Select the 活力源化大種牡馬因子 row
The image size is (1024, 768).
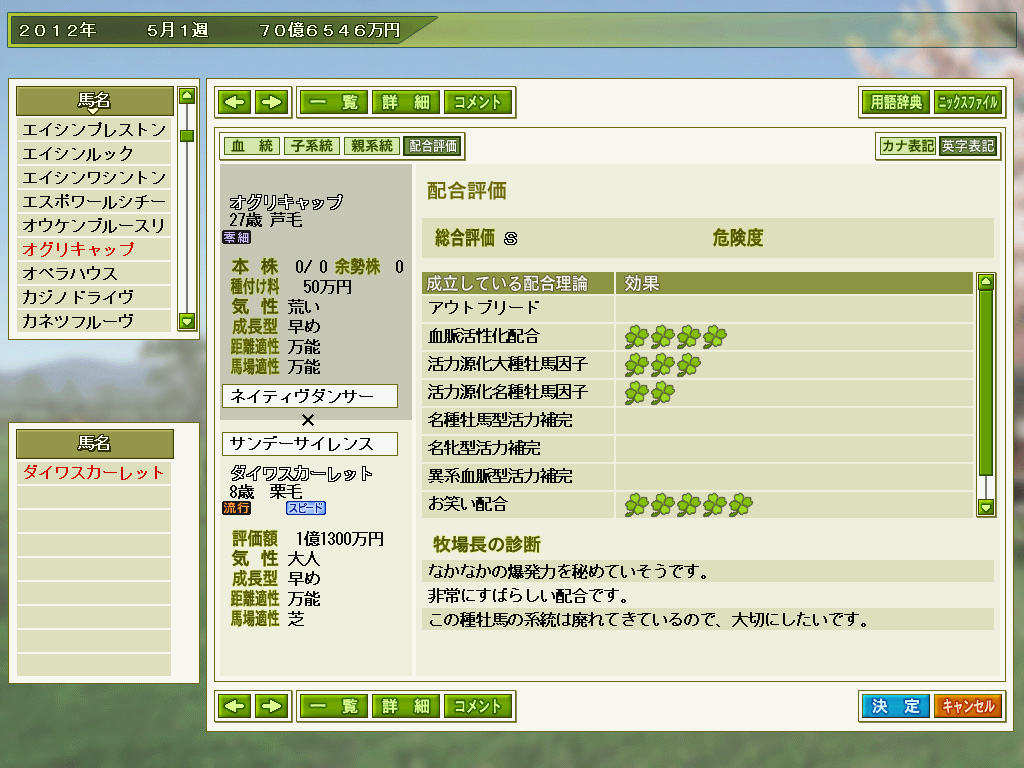click(x=697, y=364)
